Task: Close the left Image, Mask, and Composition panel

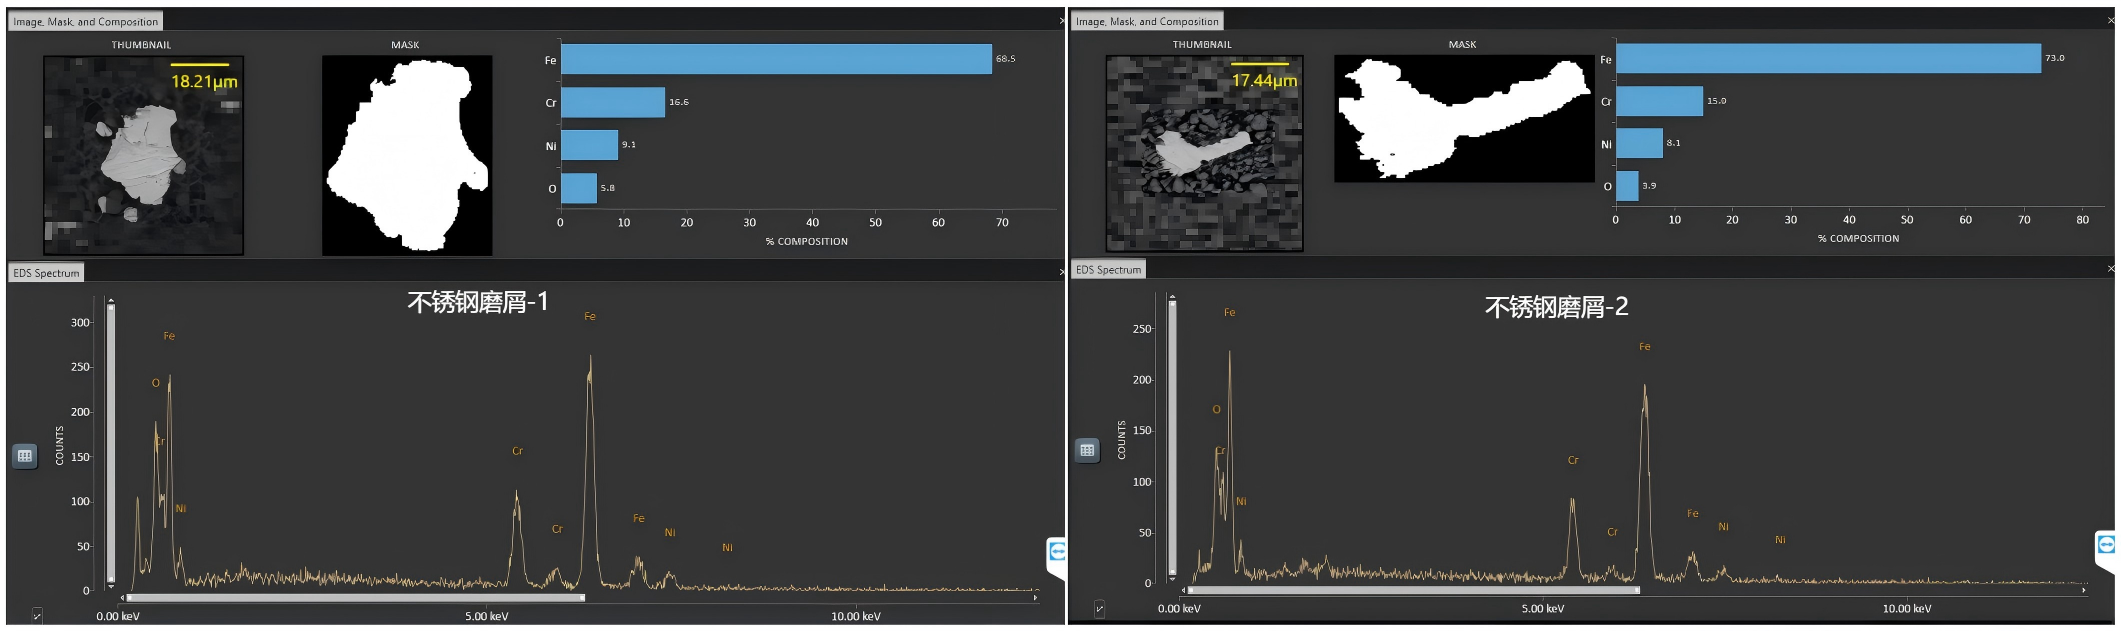Action: 1061,21
